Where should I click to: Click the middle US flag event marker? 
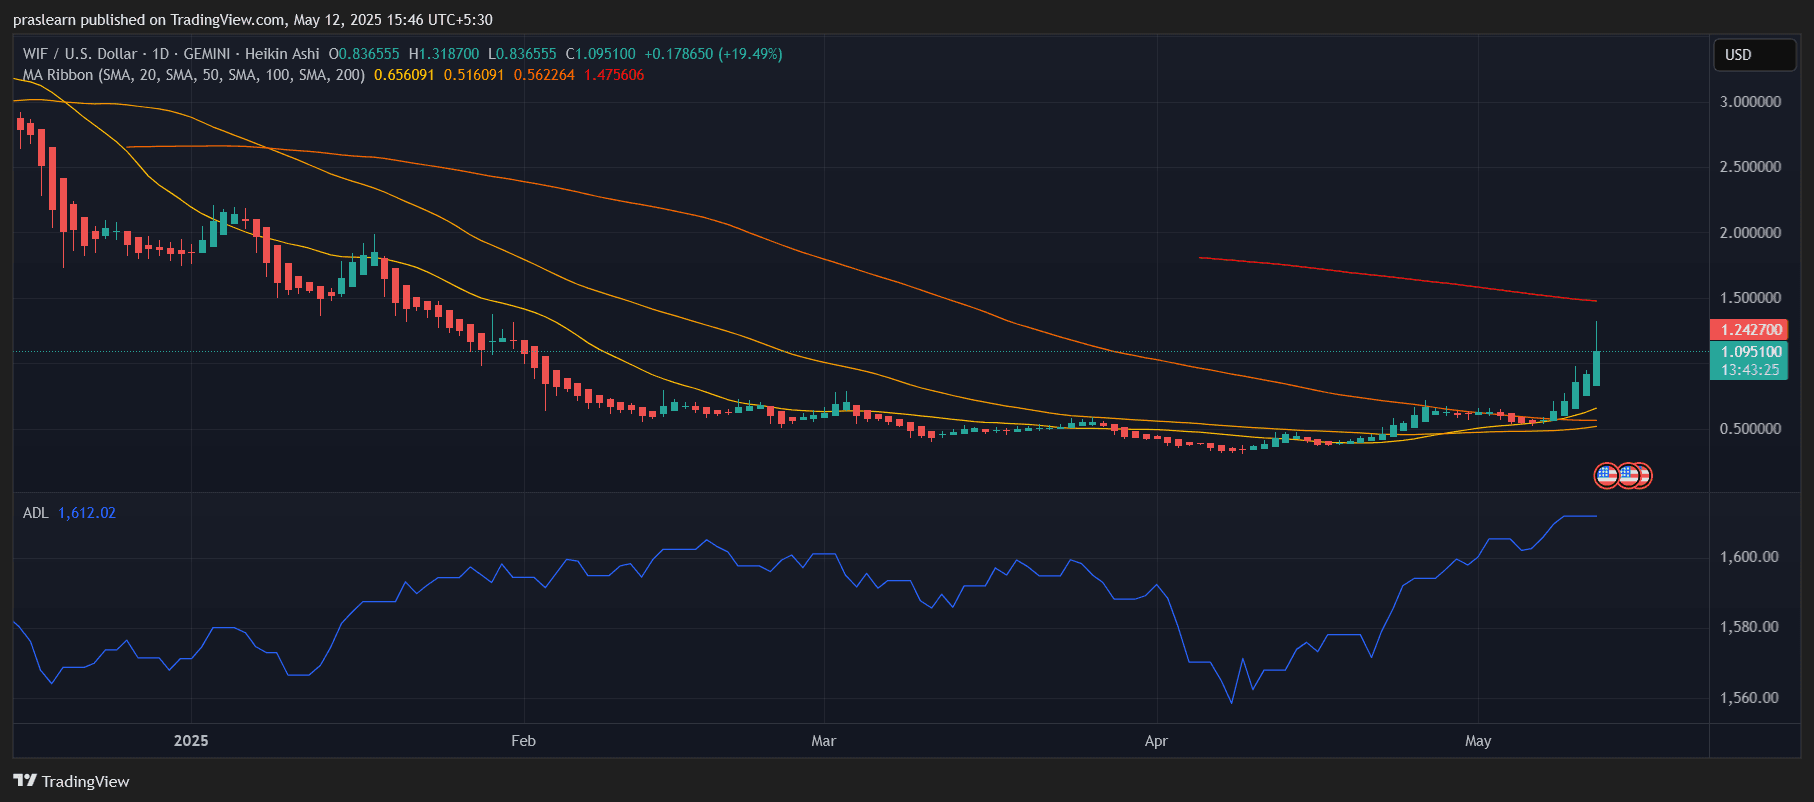[1627, 476]
